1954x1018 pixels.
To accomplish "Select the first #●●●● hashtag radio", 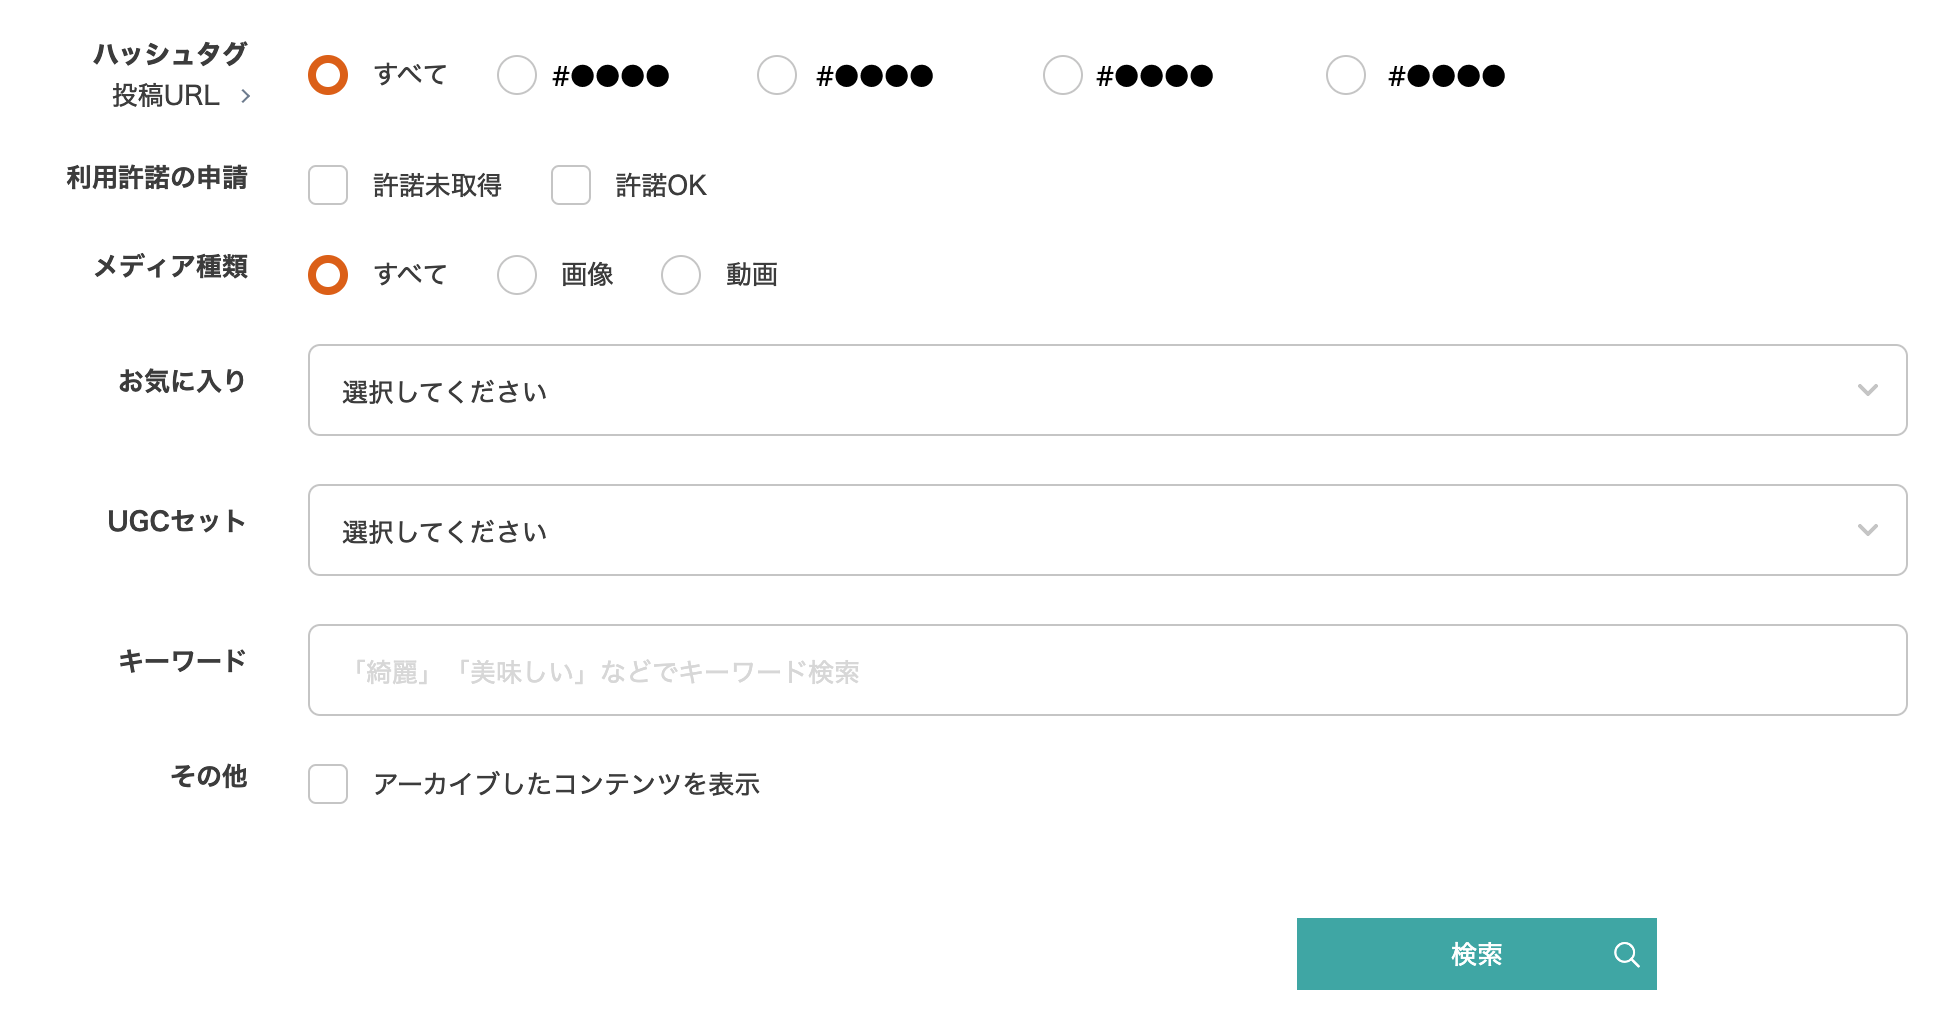I will (x=517, y=74).
